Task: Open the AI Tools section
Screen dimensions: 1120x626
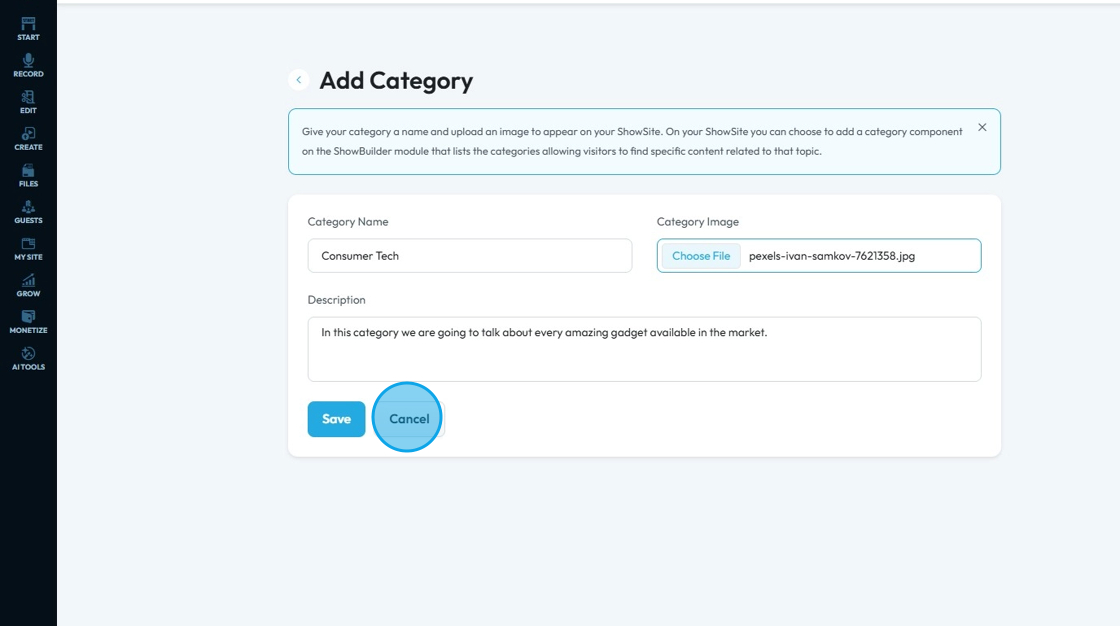Action: coord(28,358)
